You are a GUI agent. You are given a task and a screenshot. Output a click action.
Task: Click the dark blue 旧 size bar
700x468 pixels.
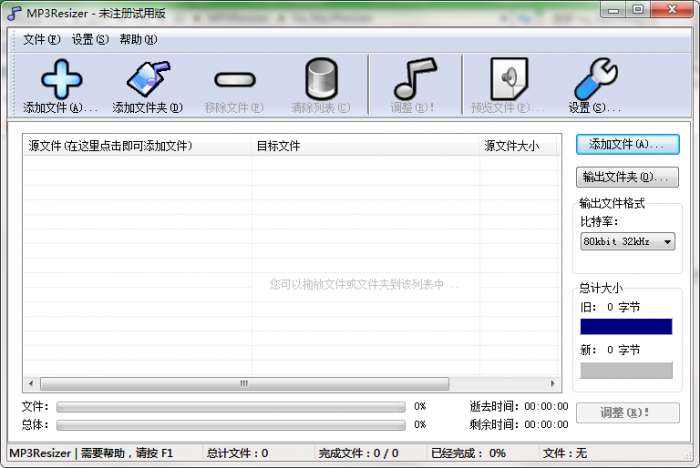[x=626, y=327]
